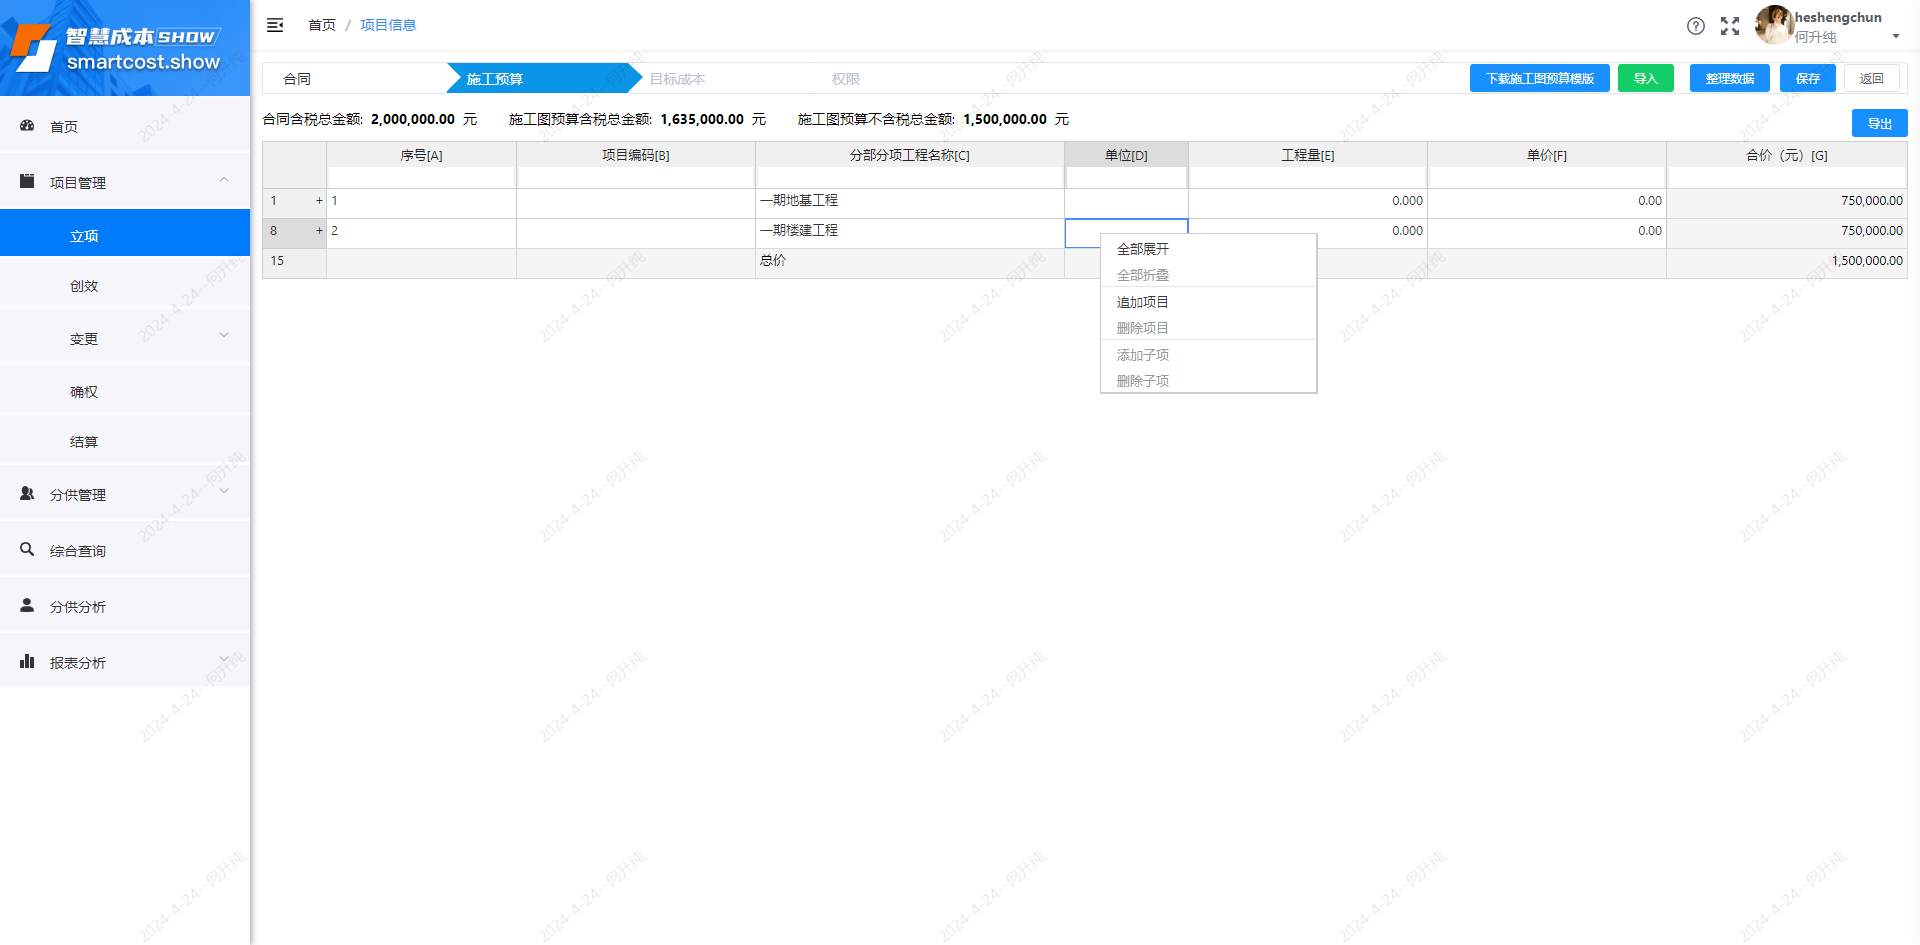Click the 下载施工图预算模版 button
The height and width of the screenshot is (945, 1920).
(x=1539, y=79)
